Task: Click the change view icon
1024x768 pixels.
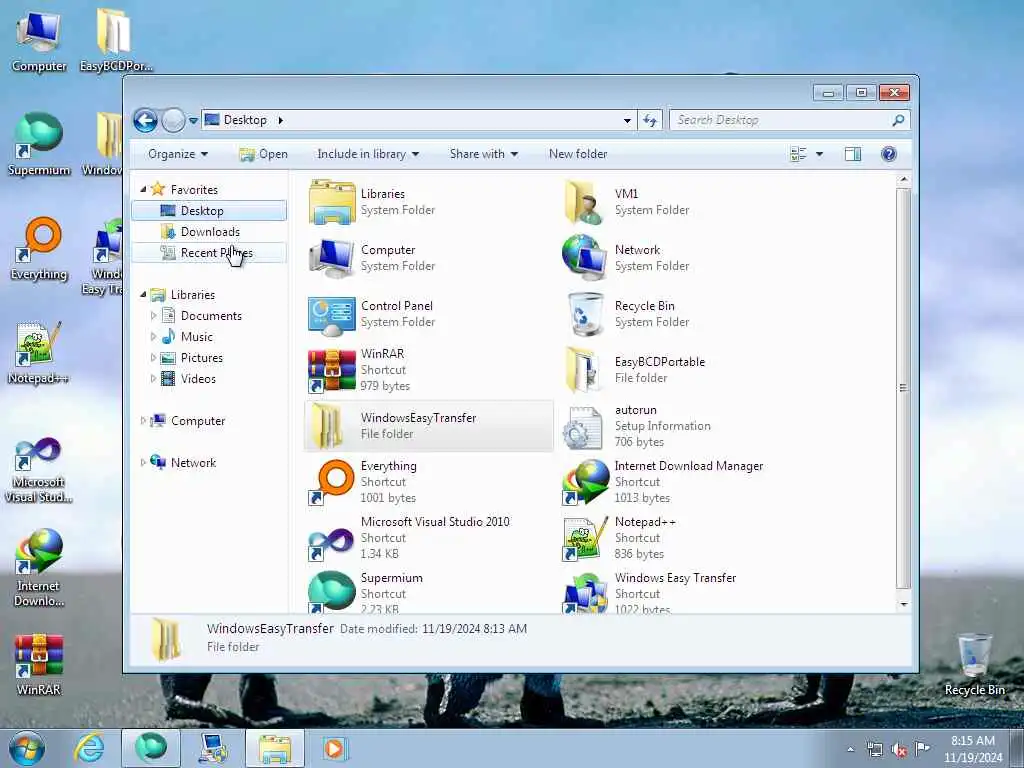Action: click(x=798, y=154)
